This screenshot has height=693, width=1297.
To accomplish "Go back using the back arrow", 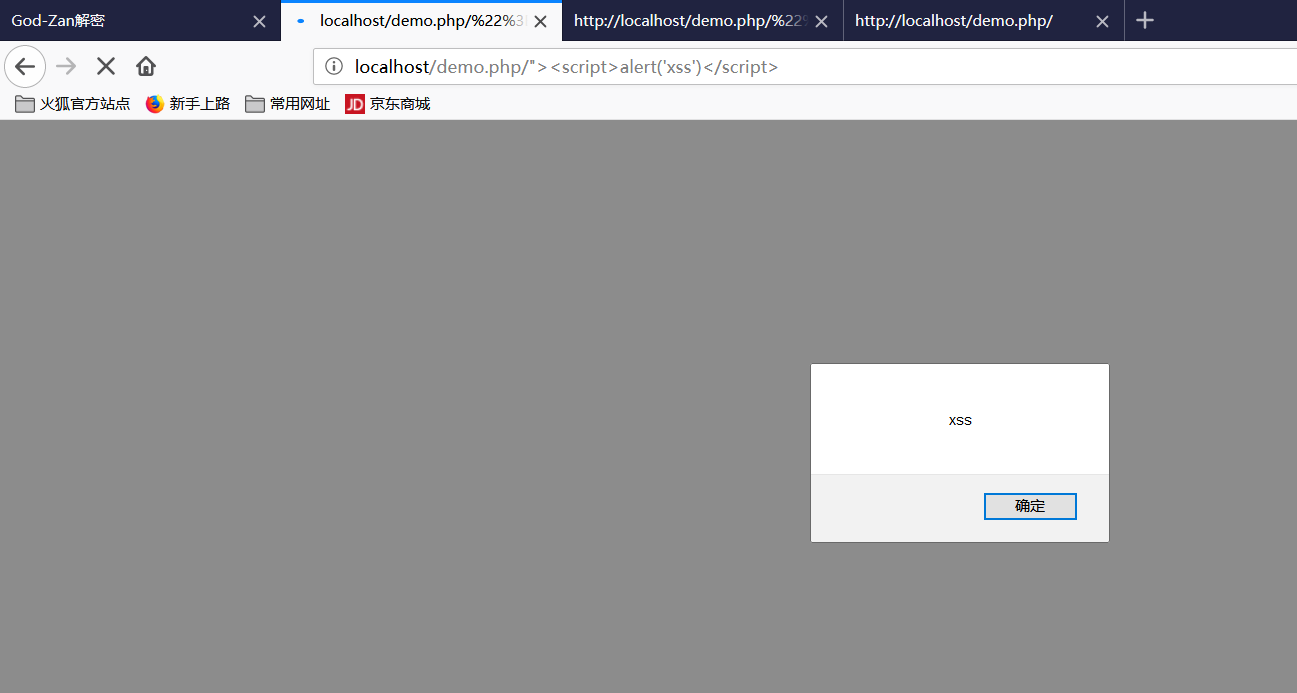I will [x=25, y=67].
